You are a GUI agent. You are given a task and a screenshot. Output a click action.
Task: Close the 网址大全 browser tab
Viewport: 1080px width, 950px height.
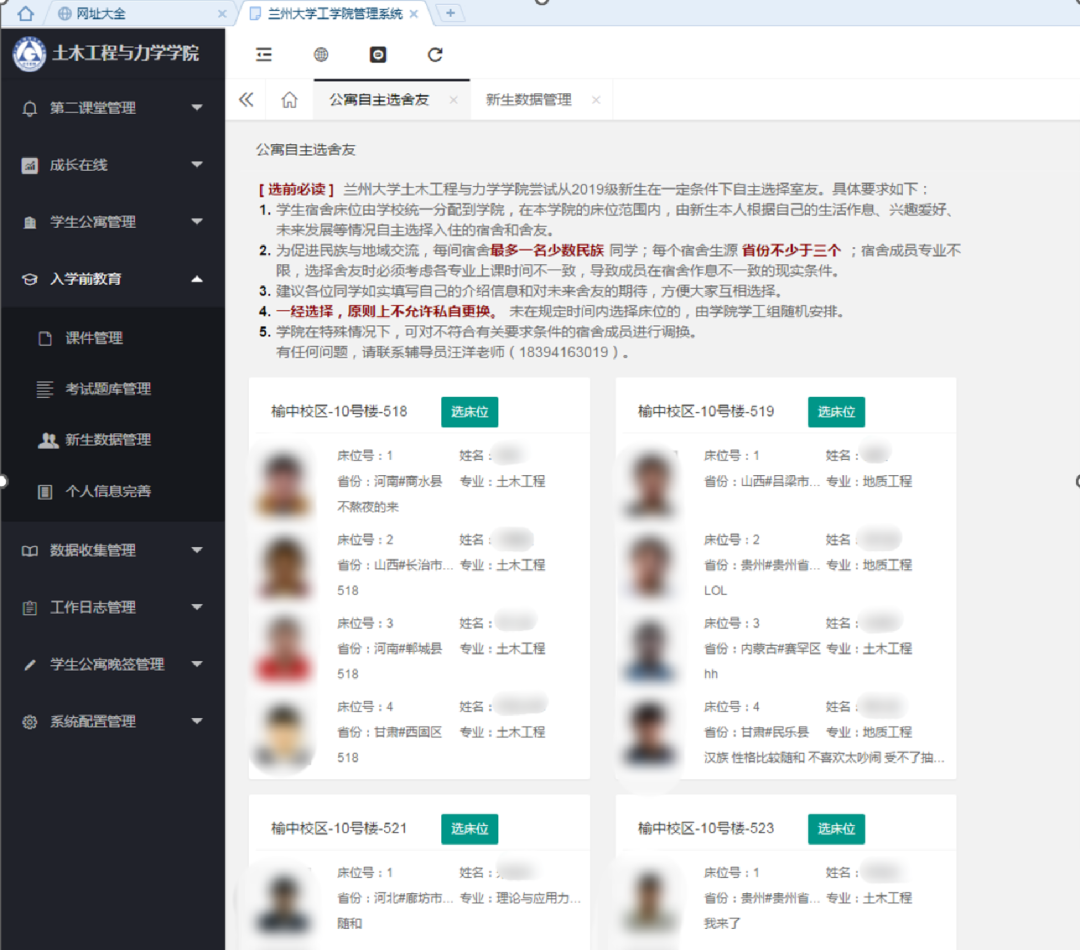[x=222, y=13]
